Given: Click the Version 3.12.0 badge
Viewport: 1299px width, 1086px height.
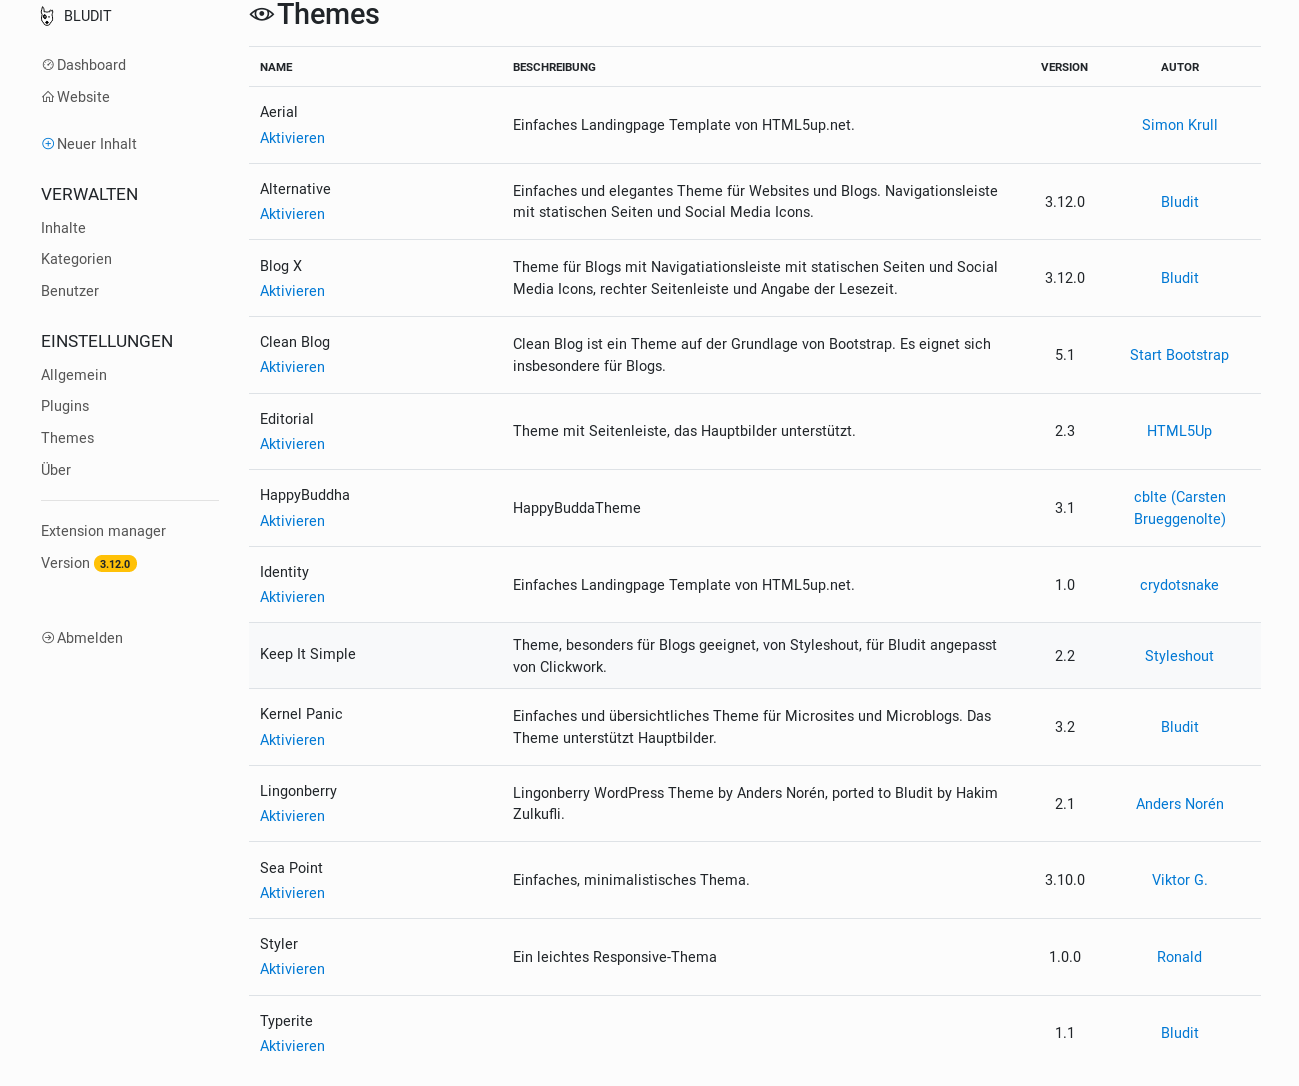Looking at the screenshot, I should tap(115, 564).
